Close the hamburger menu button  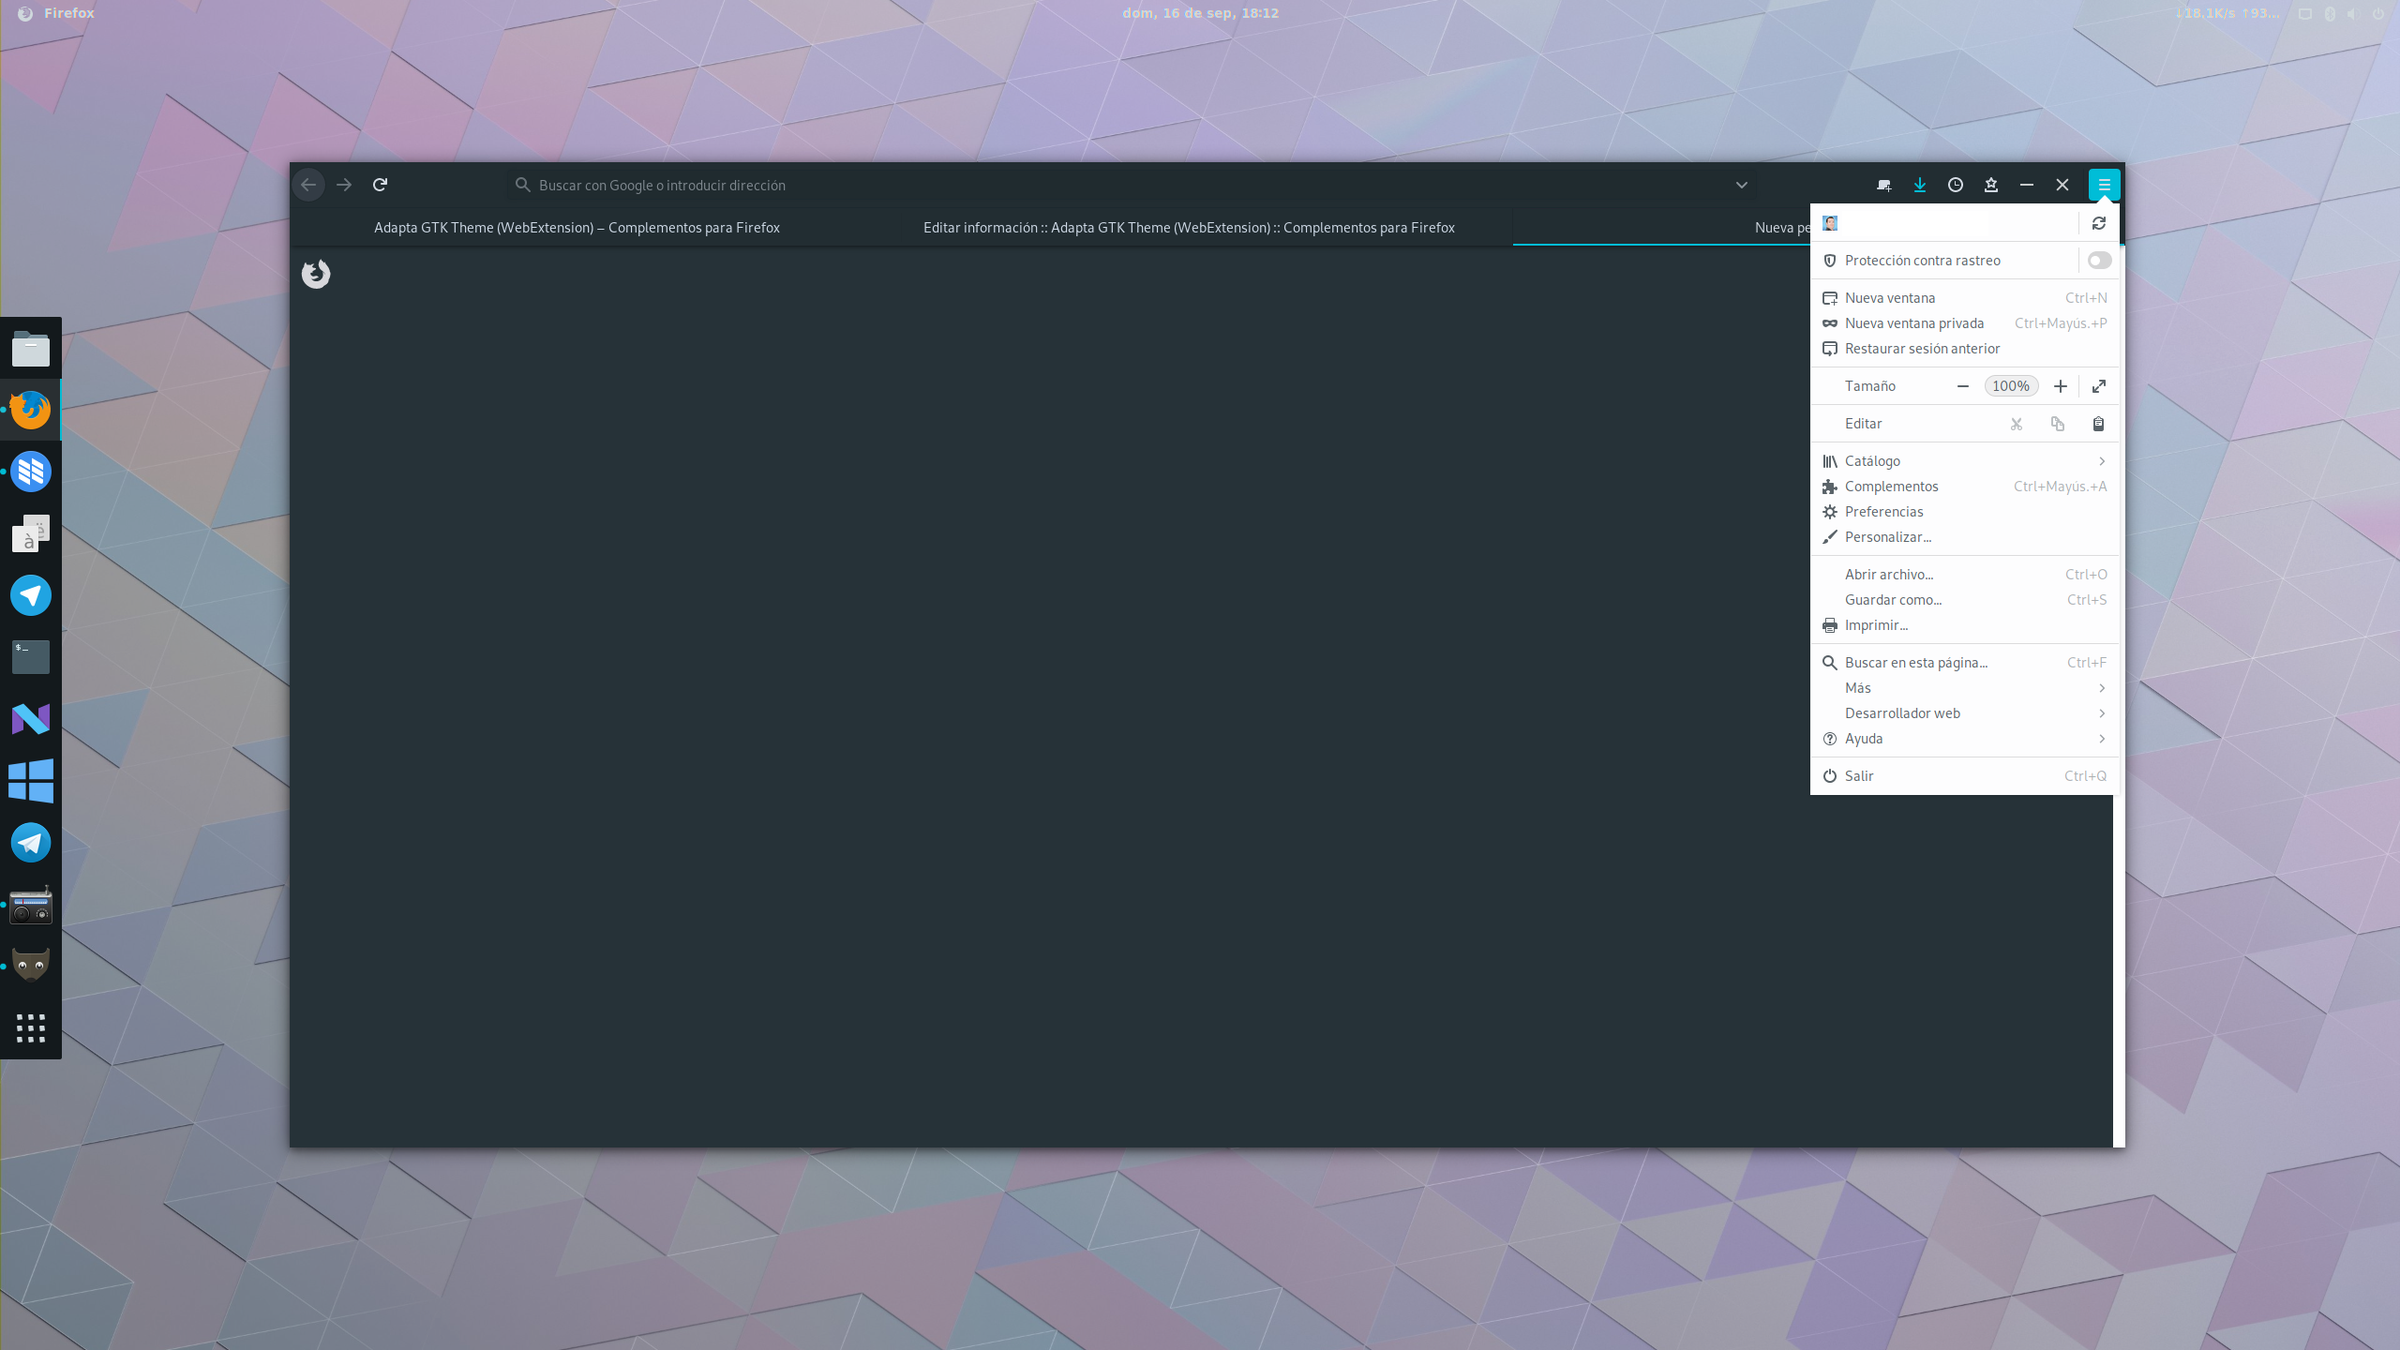click(x=2104, y=185)
